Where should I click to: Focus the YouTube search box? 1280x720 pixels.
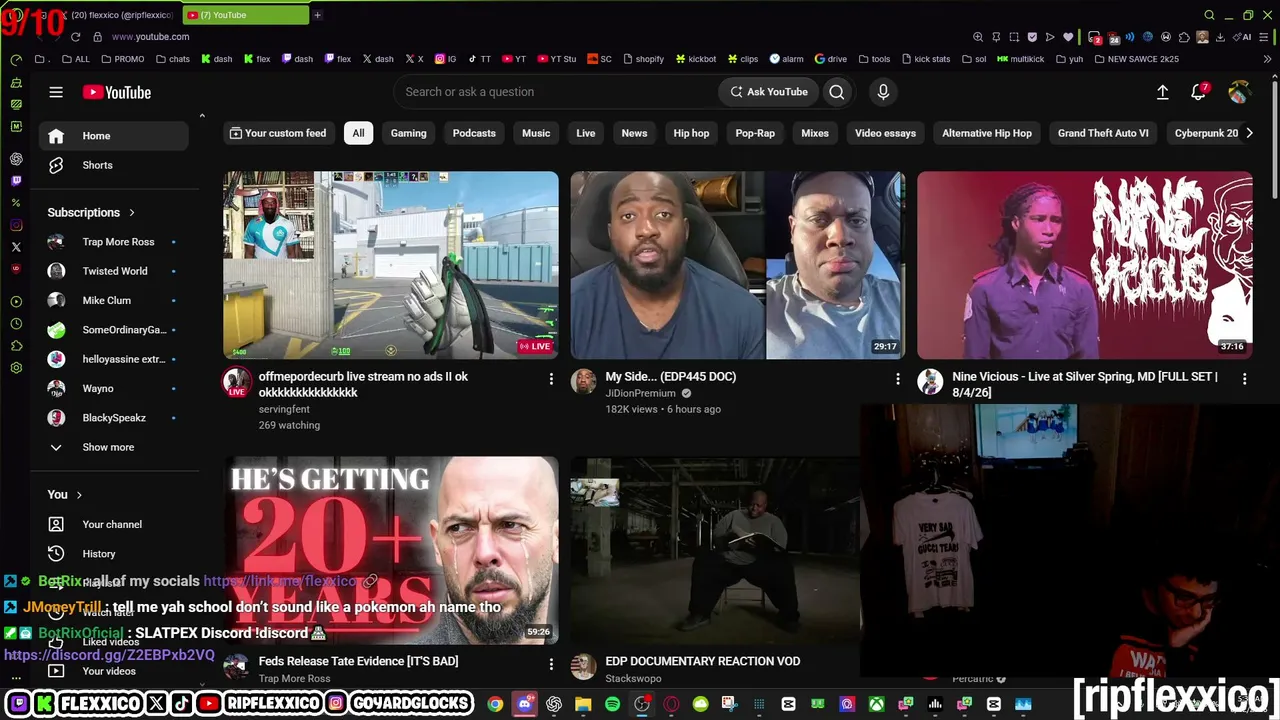coord(555,92)
